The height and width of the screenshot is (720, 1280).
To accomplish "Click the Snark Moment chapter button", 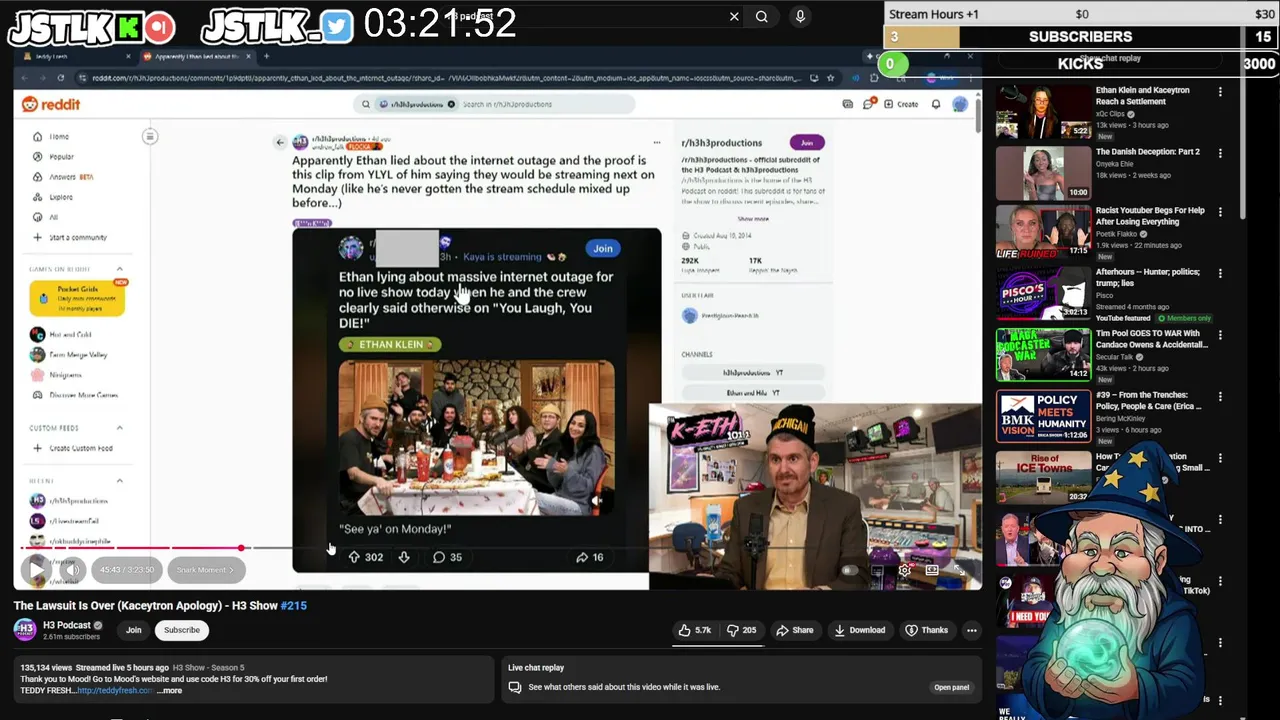I will 205,570.
